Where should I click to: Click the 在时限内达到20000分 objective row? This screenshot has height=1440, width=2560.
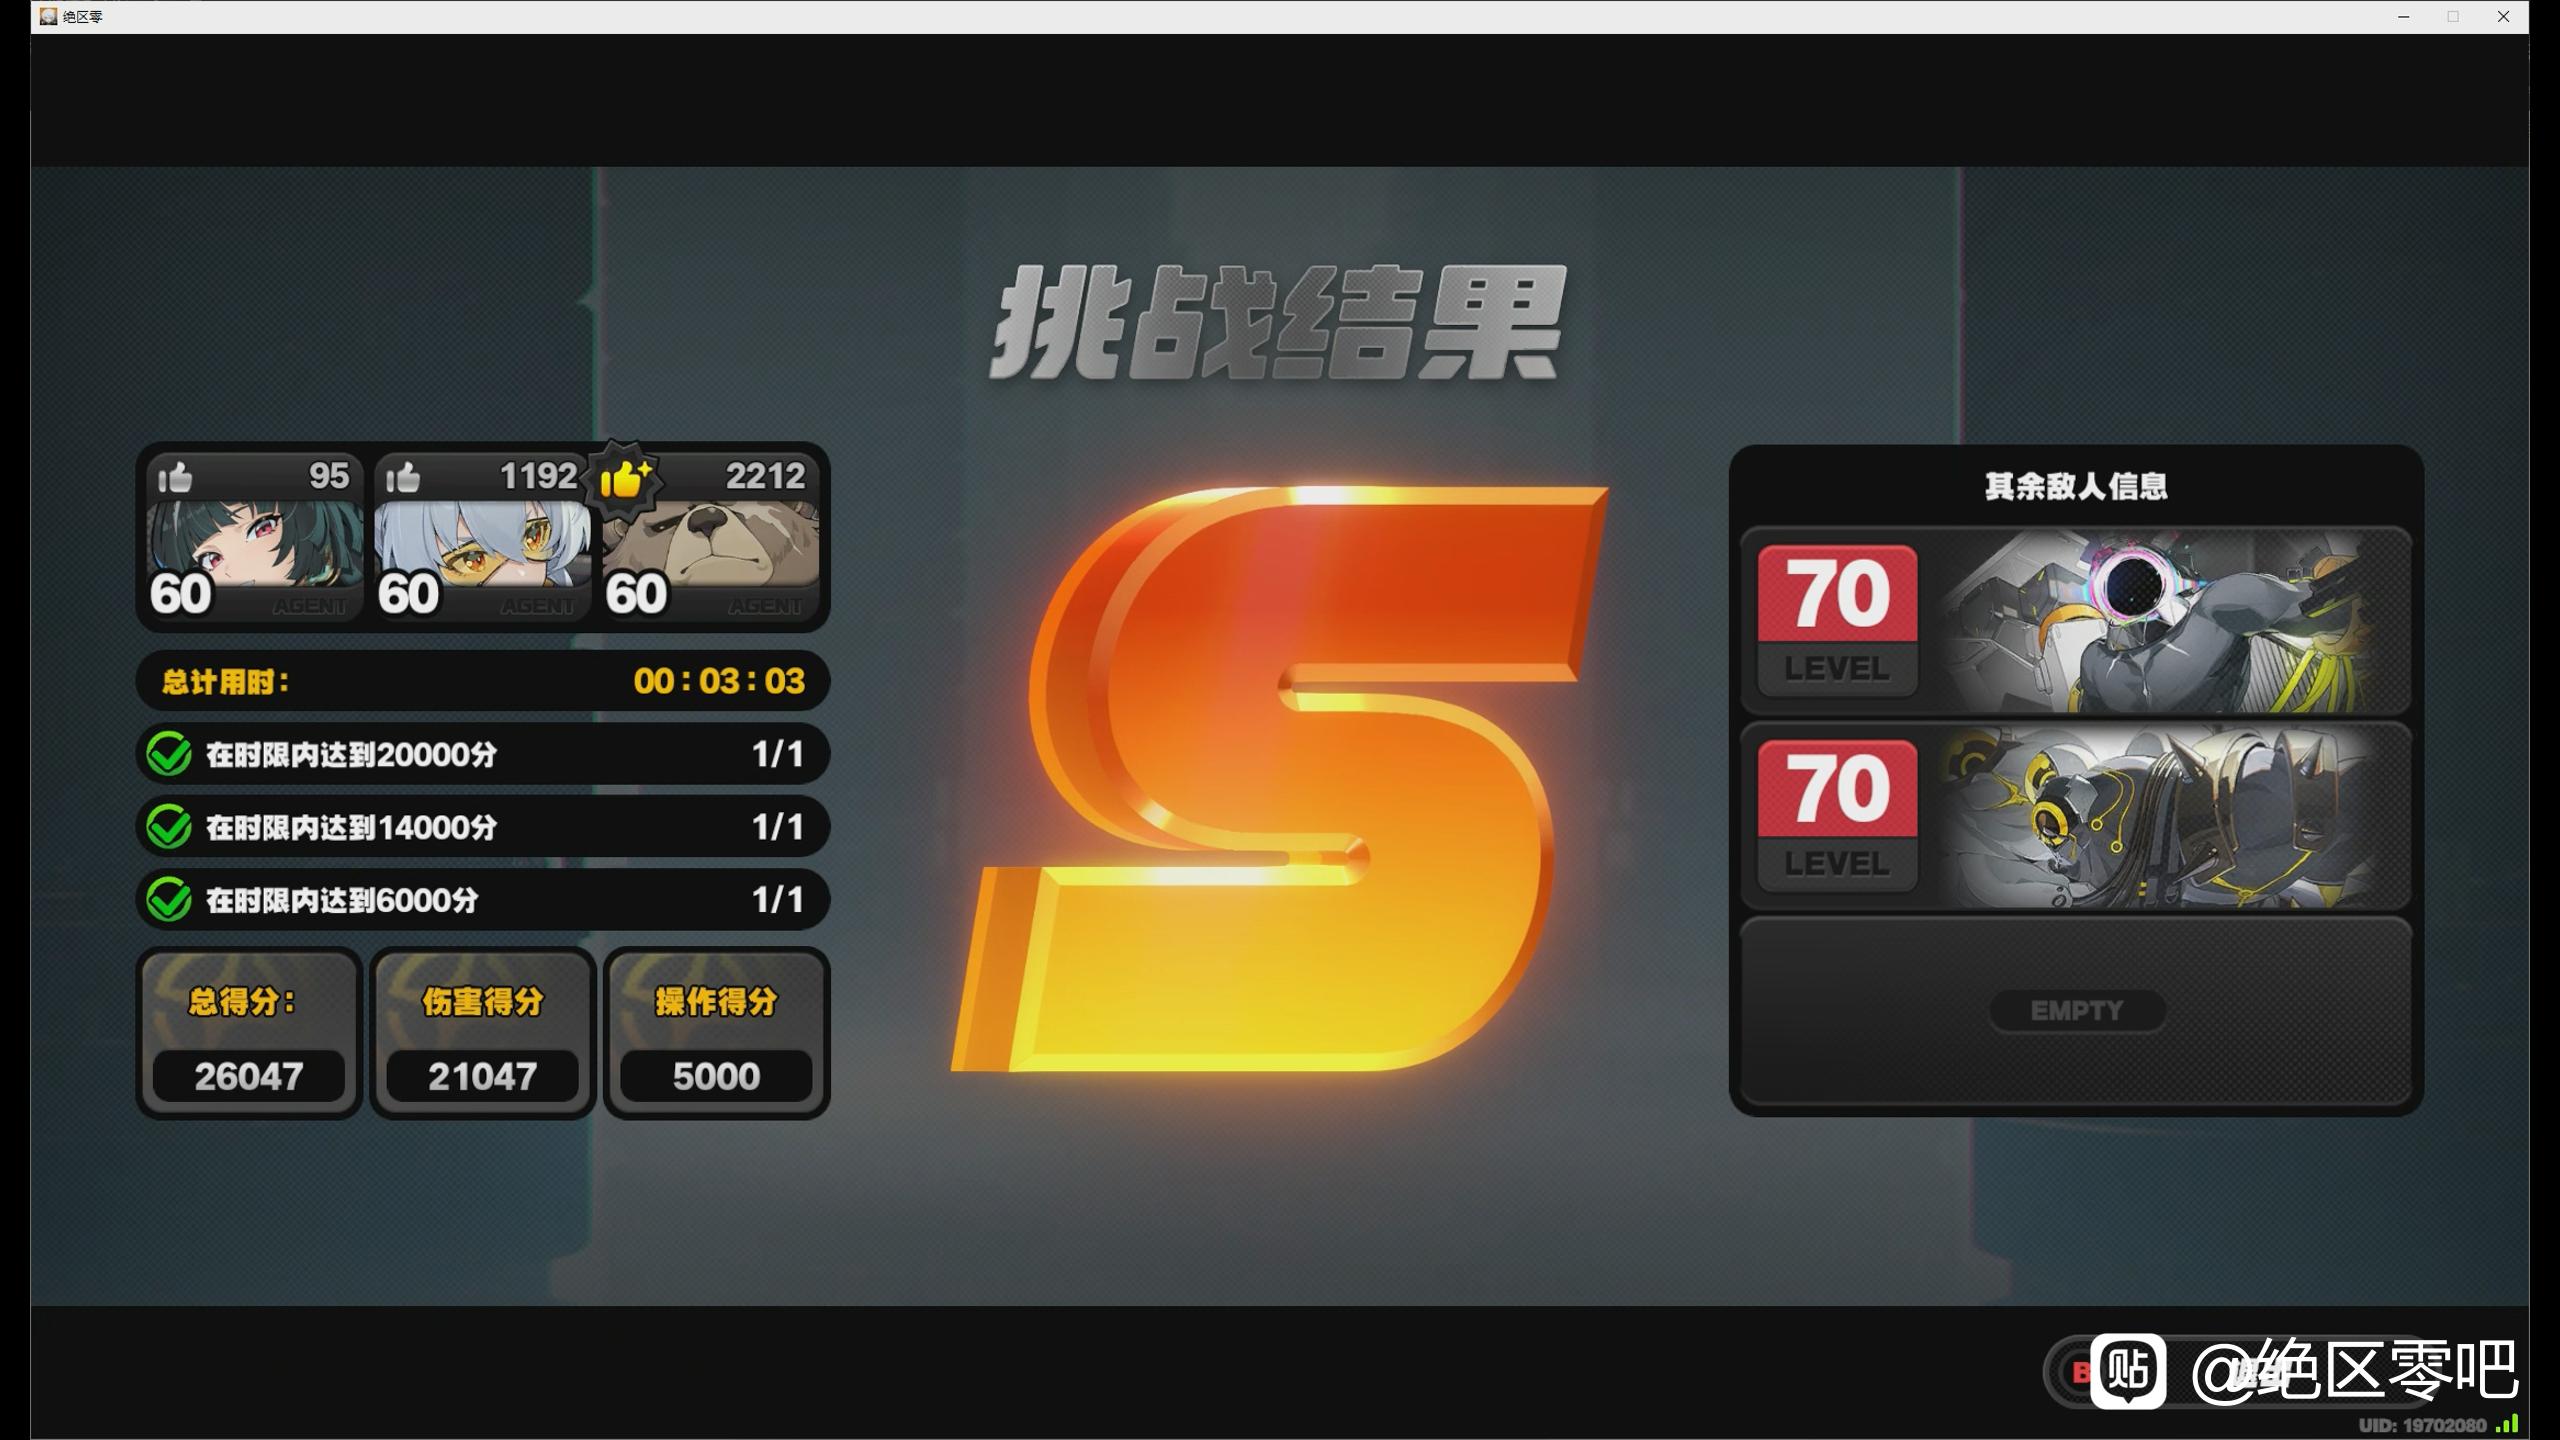[x=483, y=754]
